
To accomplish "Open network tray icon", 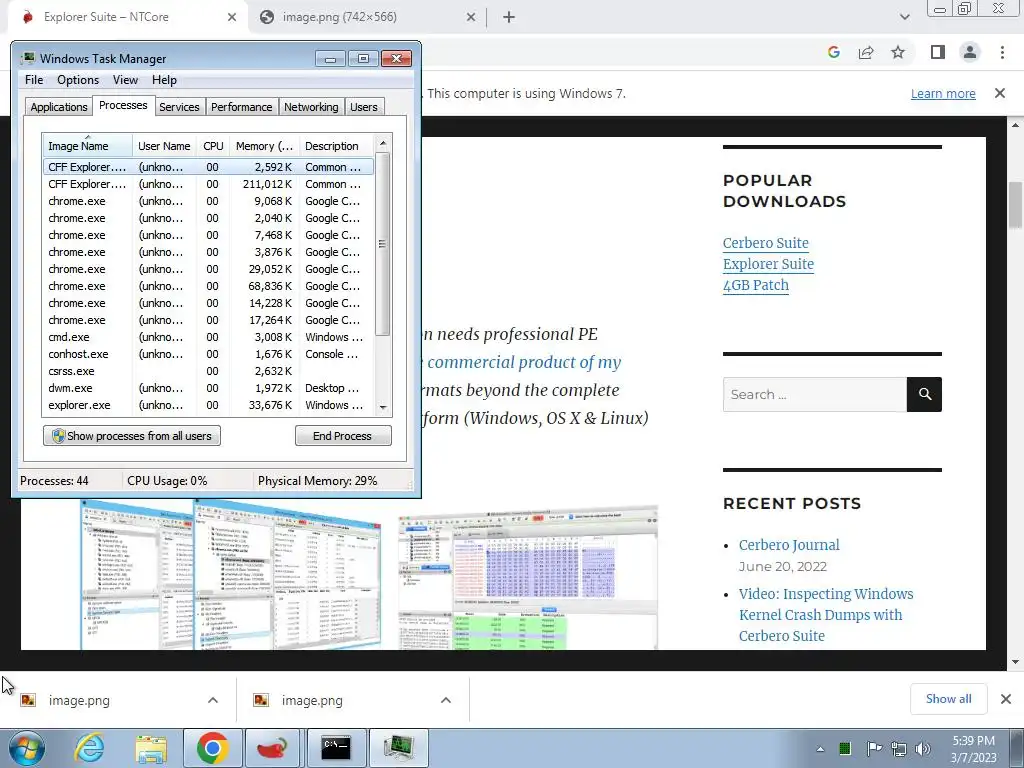I will pyautogui.click(x=899, y=749).
